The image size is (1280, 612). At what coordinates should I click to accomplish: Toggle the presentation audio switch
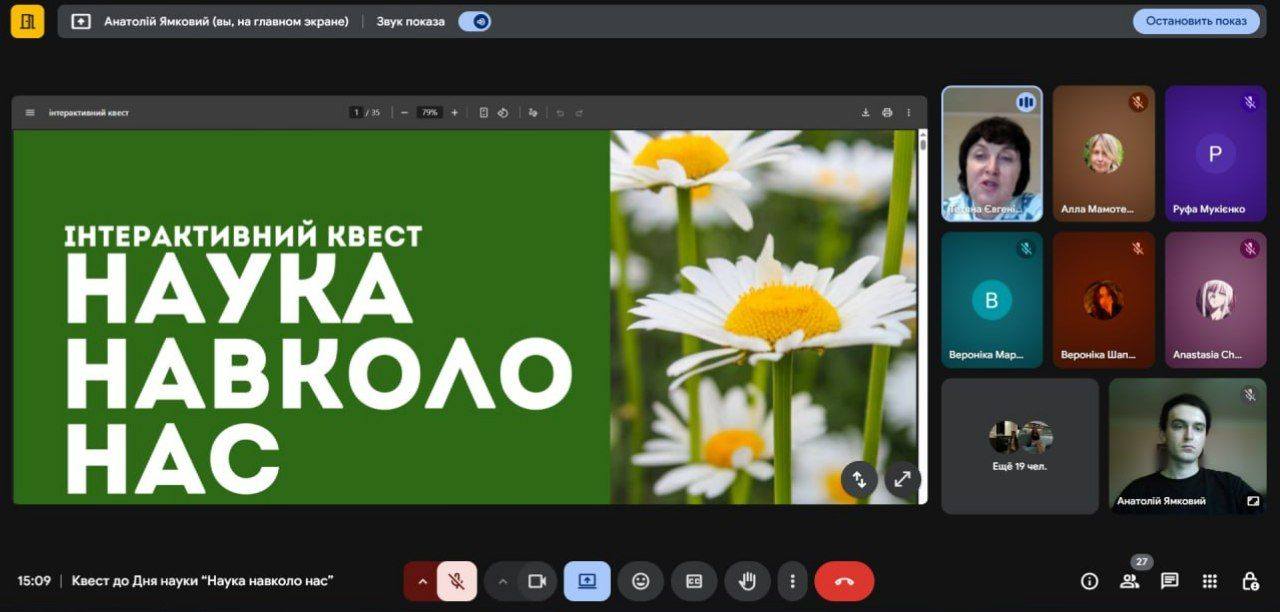pyautogui.click(x=475, y=21)
